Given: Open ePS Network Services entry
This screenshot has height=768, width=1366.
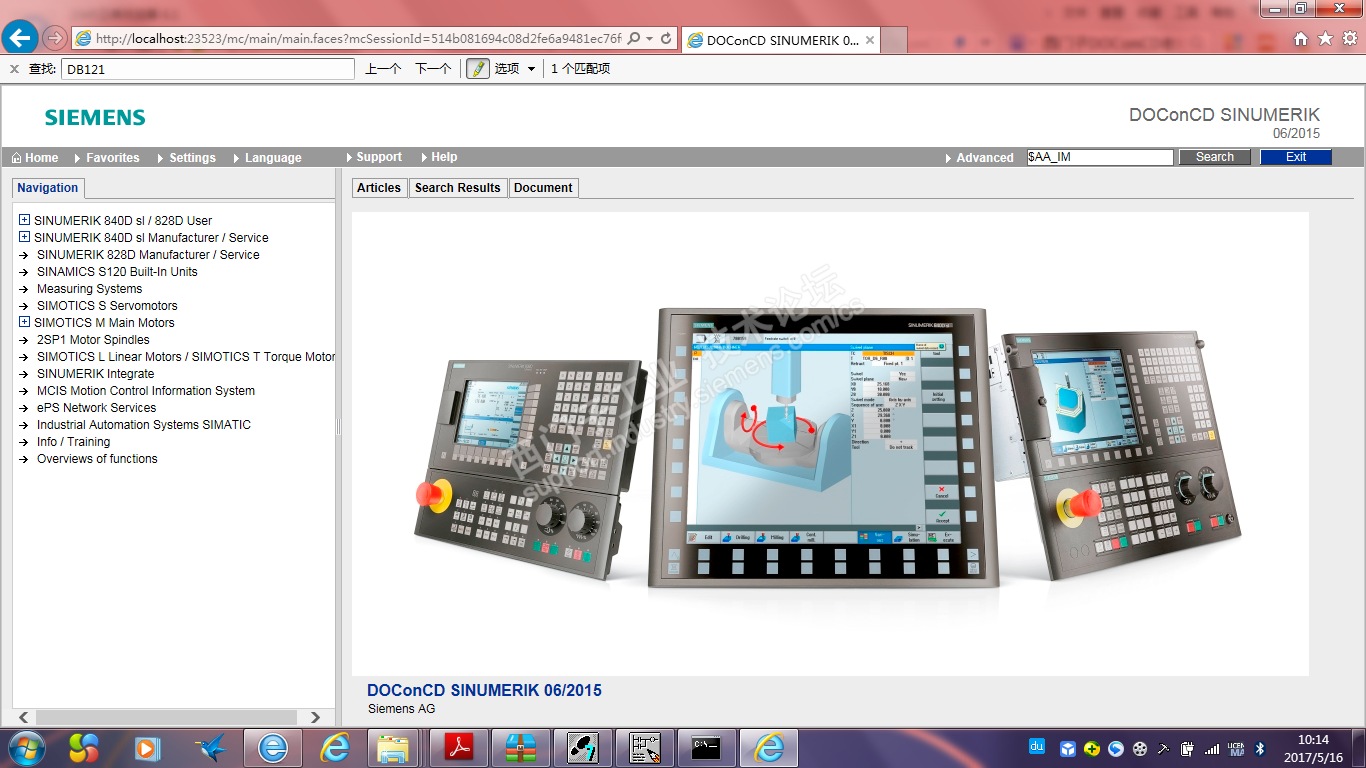Looking at the screenshot, I should click(96, 408).
